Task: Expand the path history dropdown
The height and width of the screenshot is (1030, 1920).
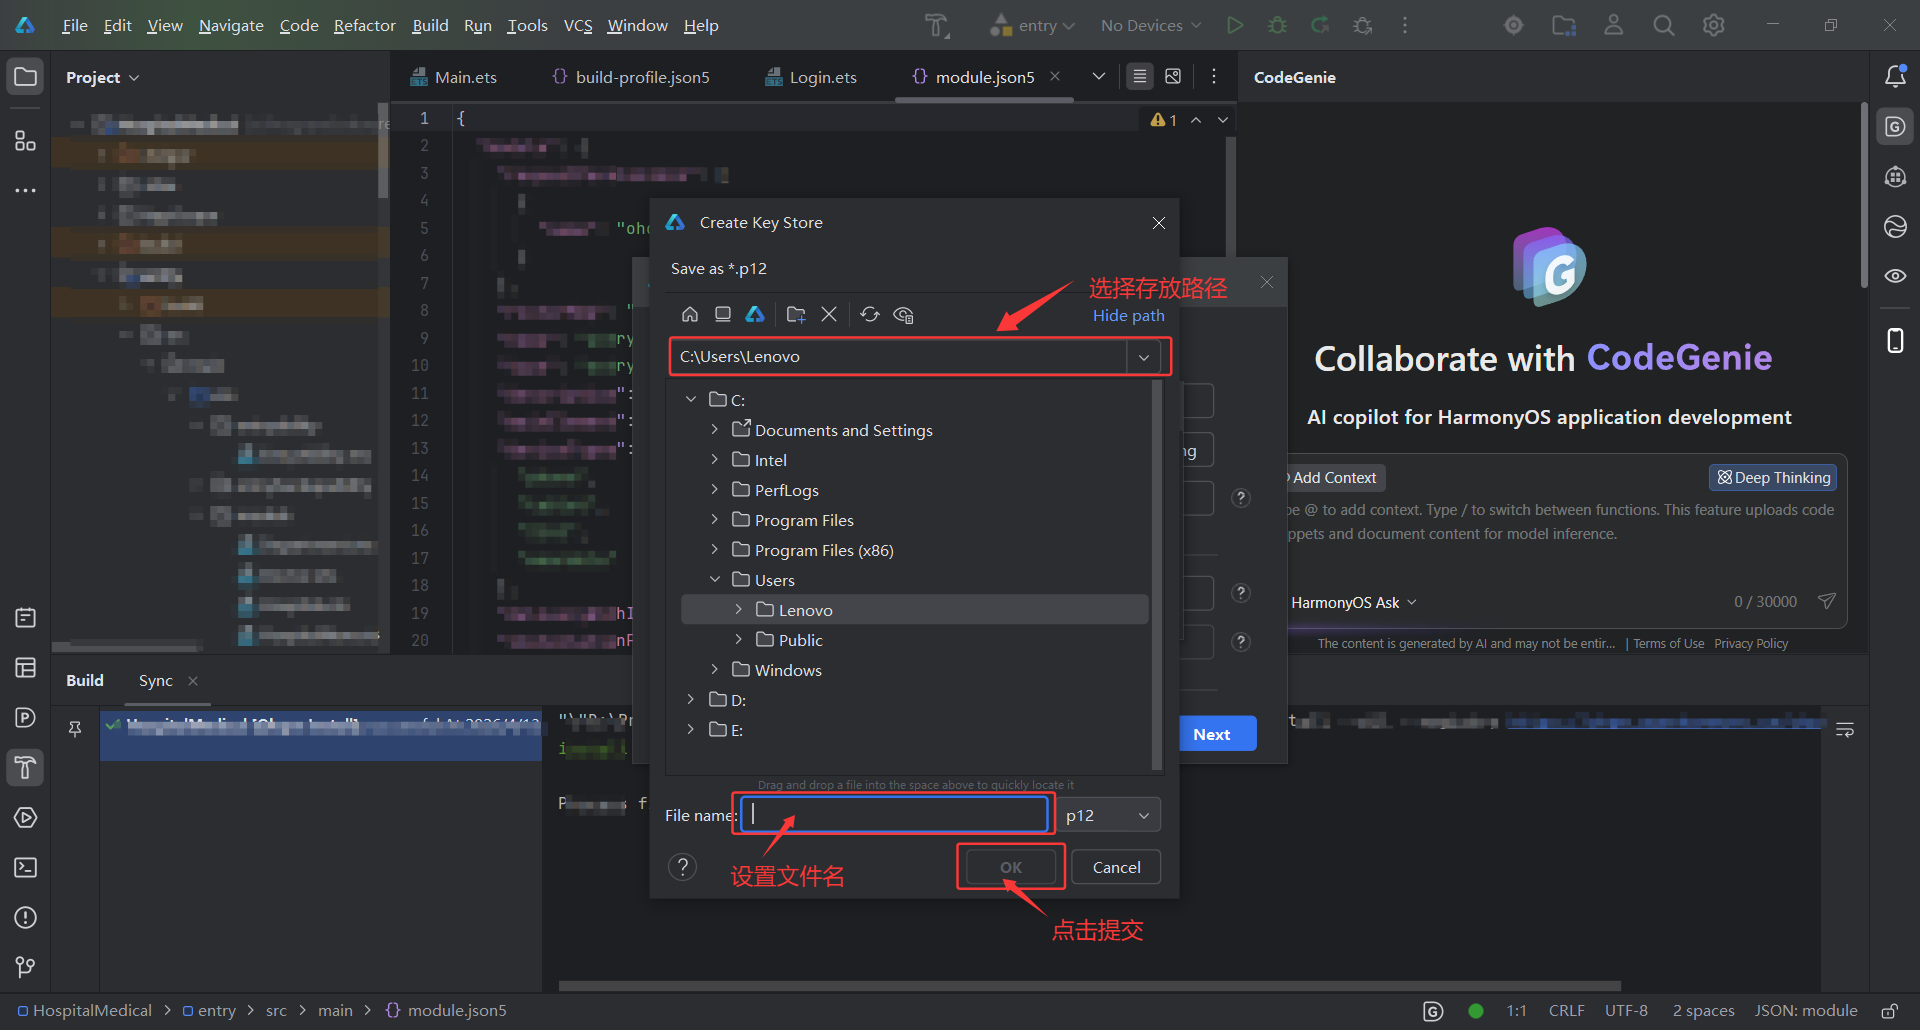Action: tap(1144, 357)
